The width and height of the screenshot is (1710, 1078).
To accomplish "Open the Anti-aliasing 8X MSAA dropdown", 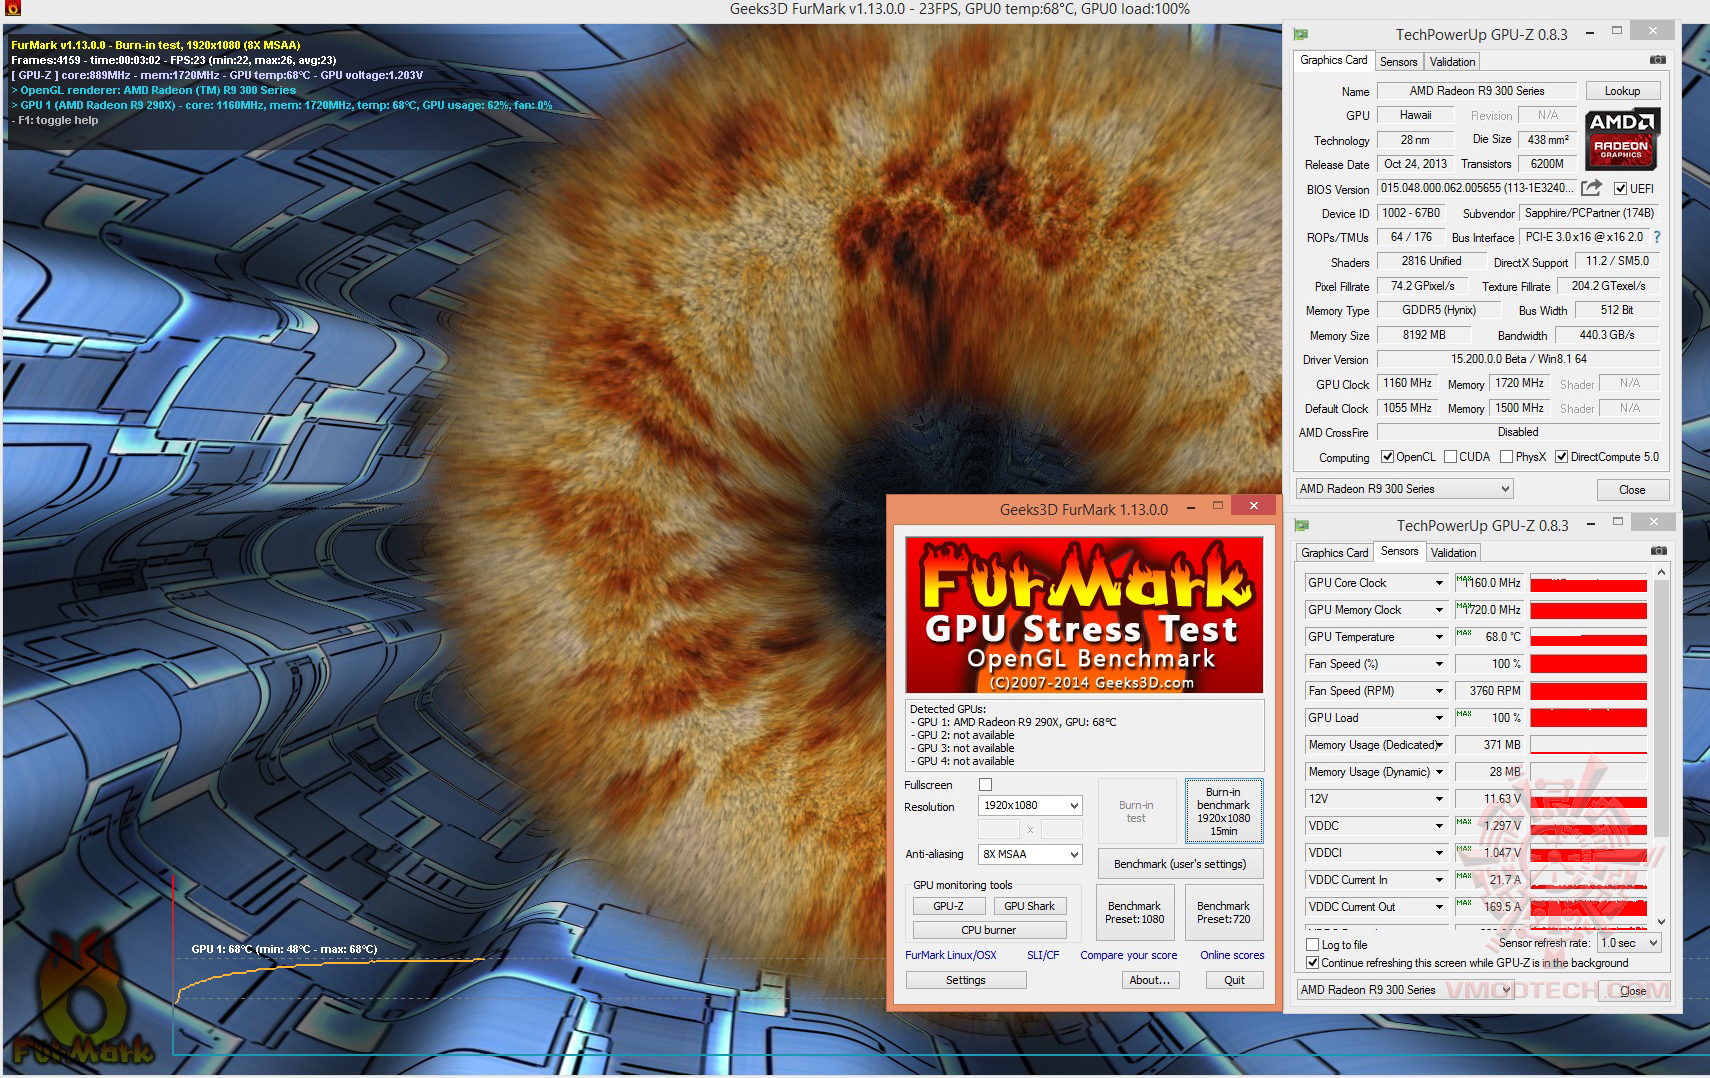I will coord(1030,854).
